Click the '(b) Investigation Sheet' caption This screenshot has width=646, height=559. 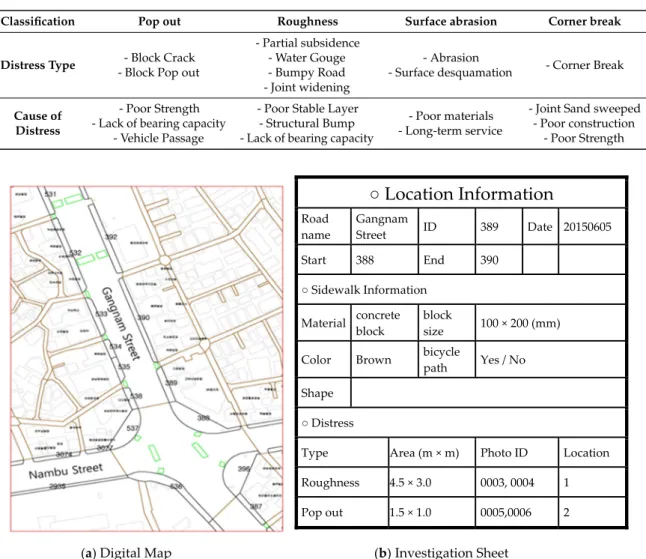click(x=441, y=552)
